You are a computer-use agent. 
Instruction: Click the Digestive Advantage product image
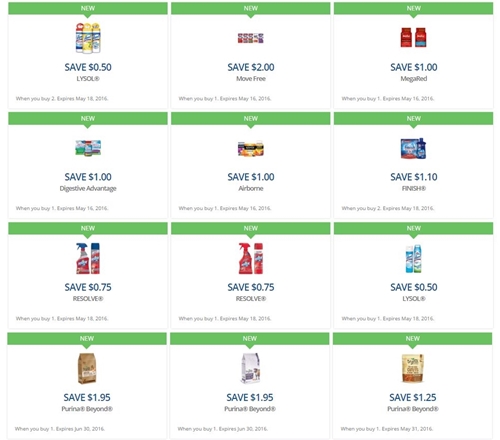pos(88,148)
